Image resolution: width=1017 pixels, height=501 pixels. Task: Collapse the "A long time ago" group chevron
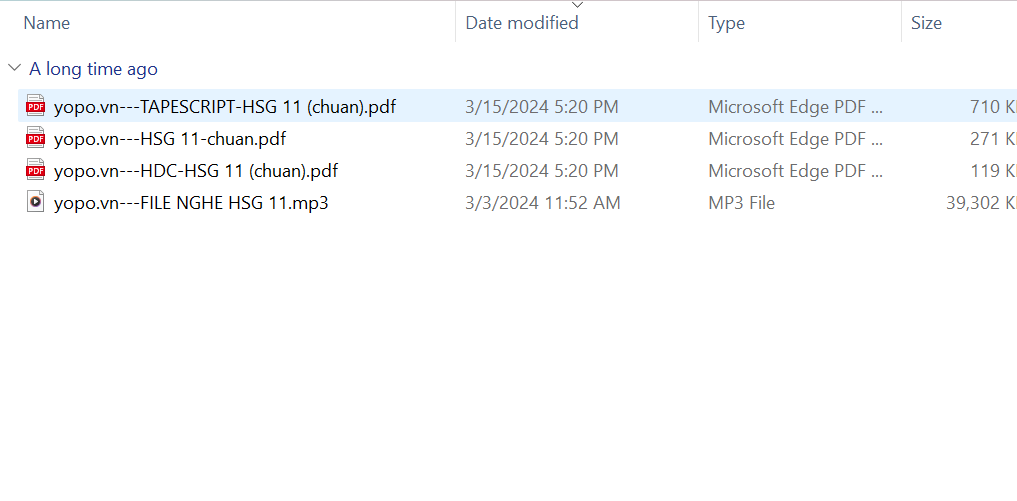[14, 68]
